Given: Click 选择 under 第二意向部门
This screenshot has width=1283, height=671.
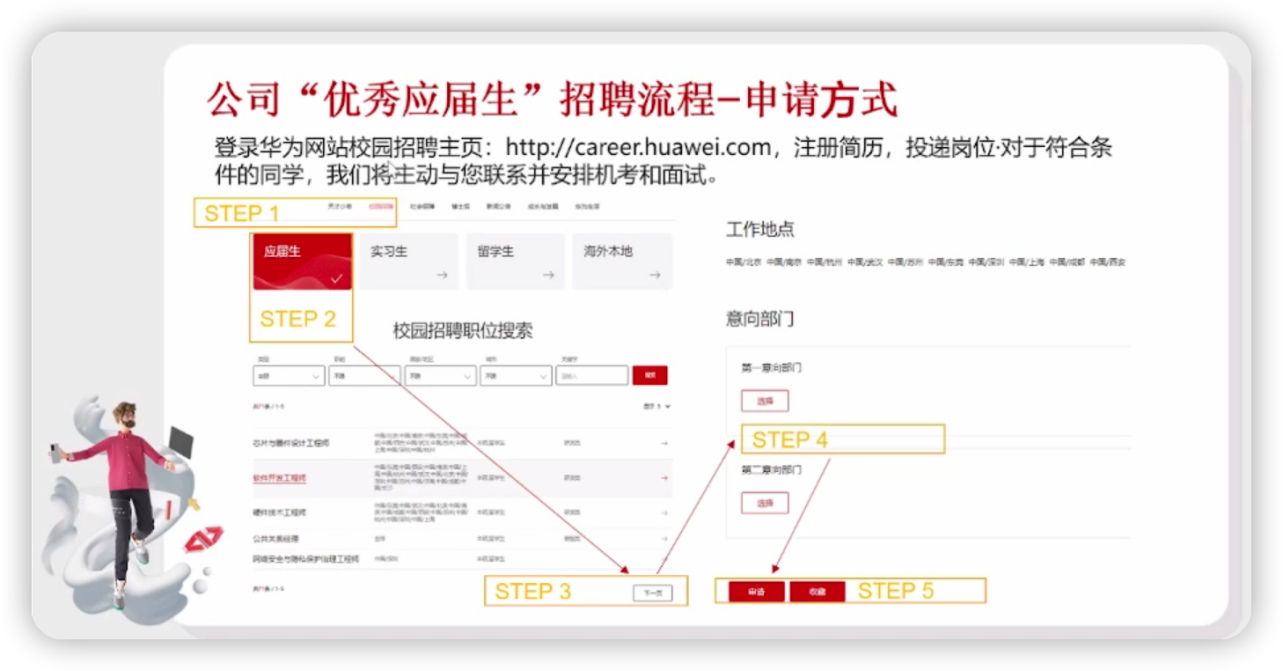Looking at the screenshot, I should point(765,503).
